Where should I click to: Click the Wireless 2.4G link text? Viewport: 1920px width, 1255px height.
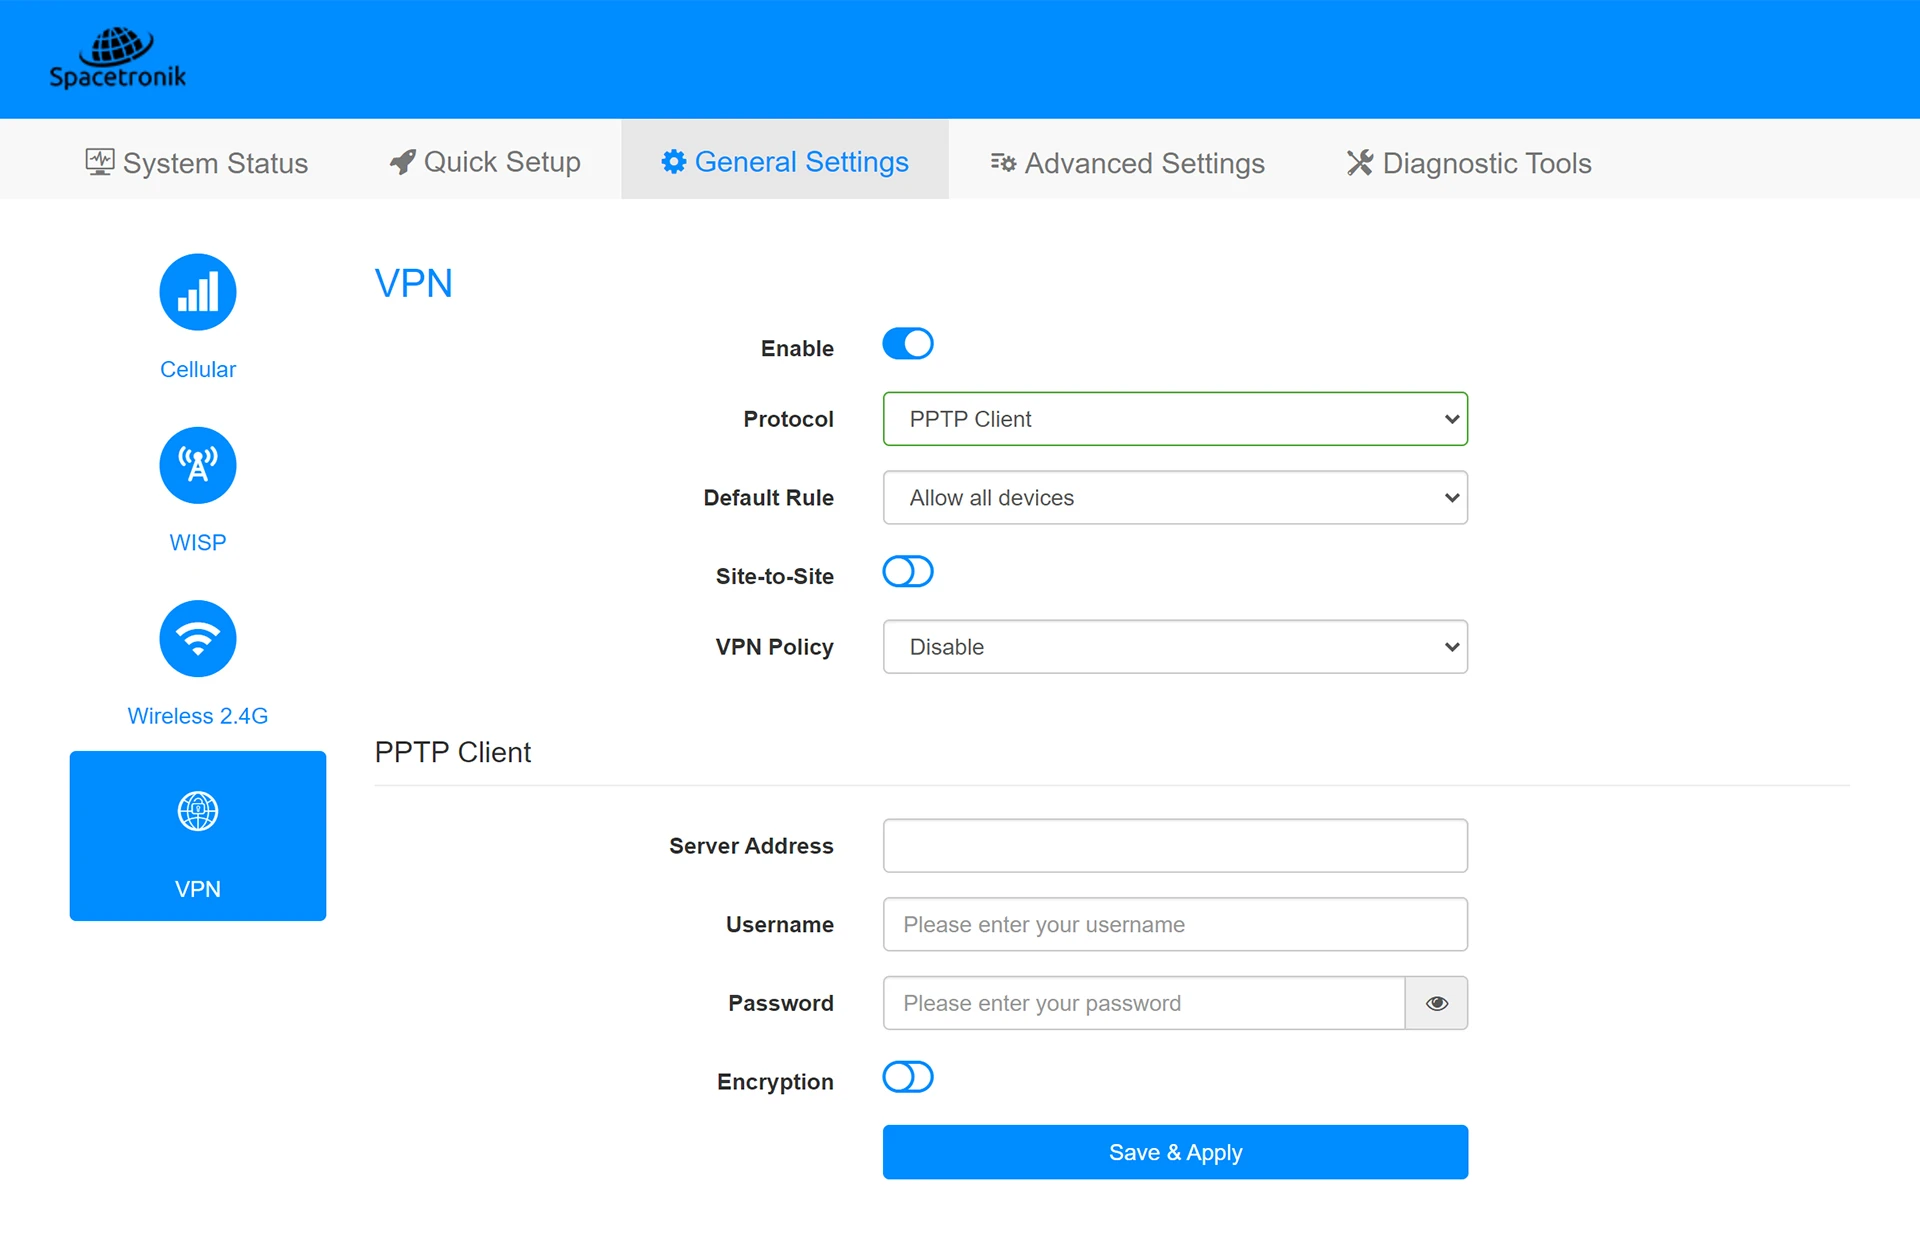point(198,716)
